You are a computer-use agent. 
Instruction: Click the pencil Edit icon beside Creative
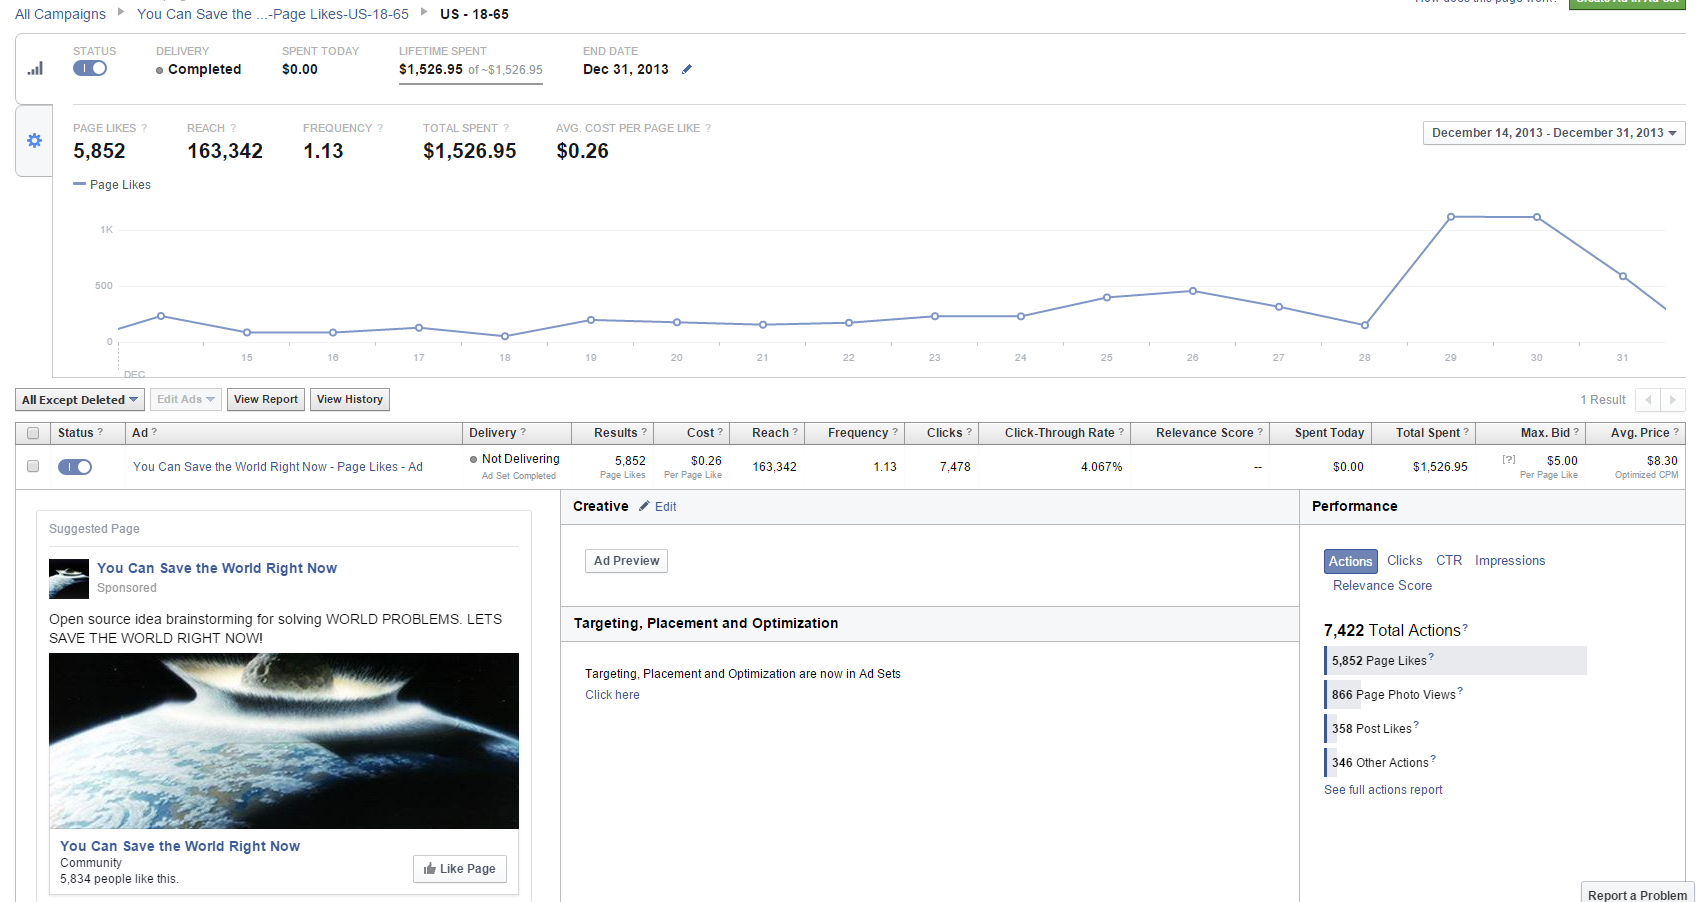pyautogui.click(x=645, y=506)
